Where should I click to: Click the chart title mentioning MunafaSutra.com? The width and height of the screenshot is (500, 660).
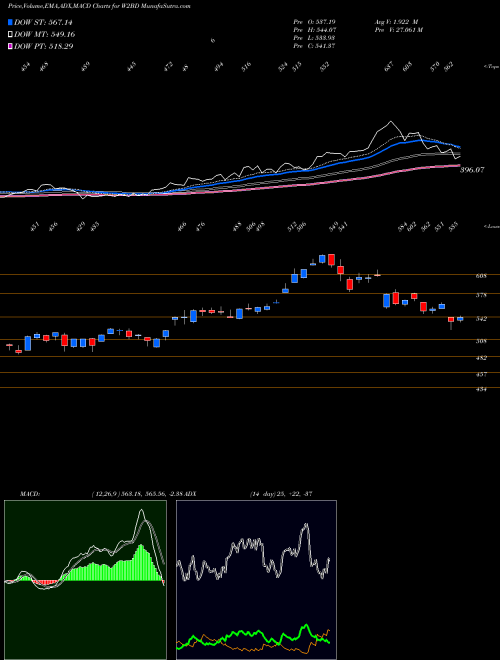click(99, 7)
